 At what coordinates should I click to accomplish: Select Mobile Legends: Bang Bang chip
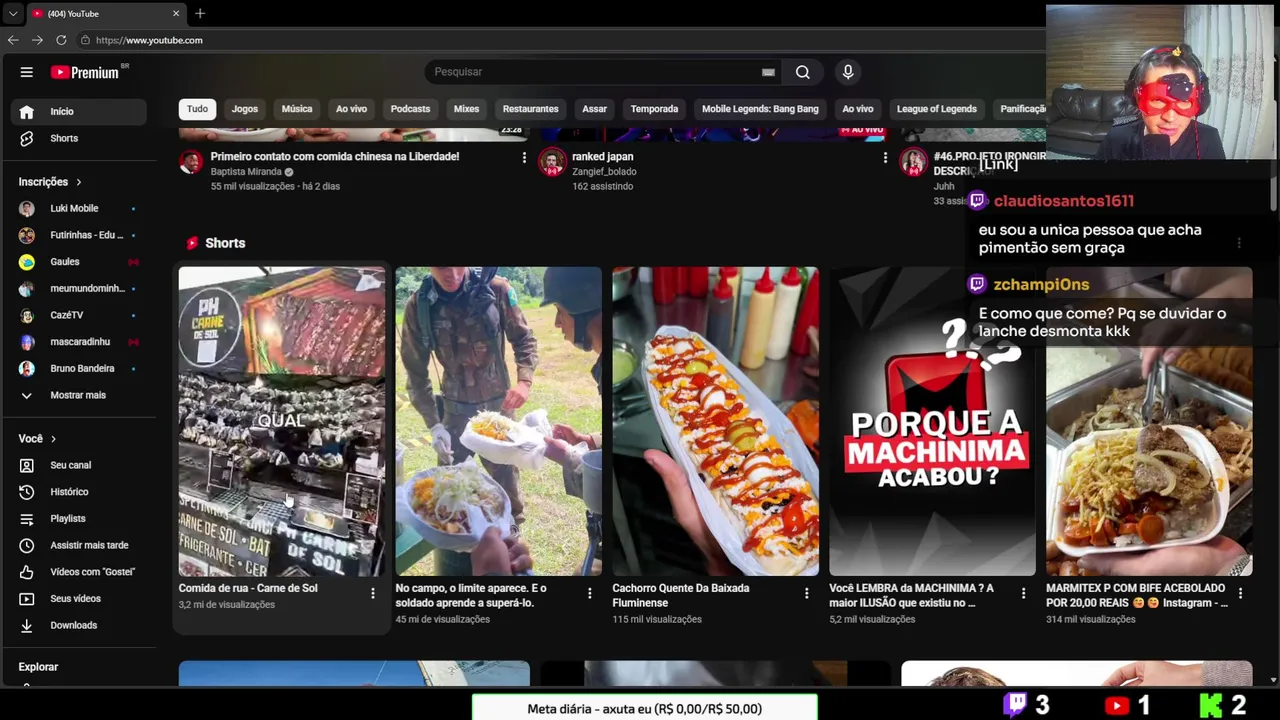tap(760, 109)
